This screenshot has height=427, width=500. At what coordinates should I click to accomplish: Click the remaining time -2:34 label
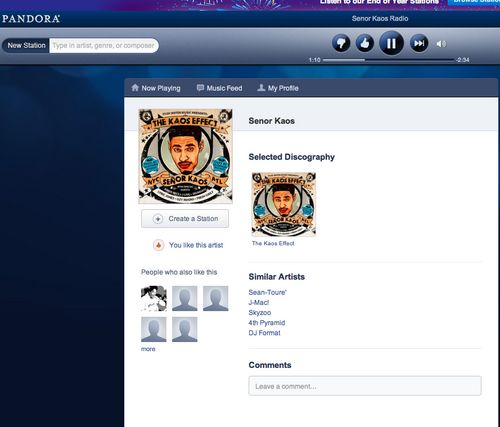pos(463,60)
